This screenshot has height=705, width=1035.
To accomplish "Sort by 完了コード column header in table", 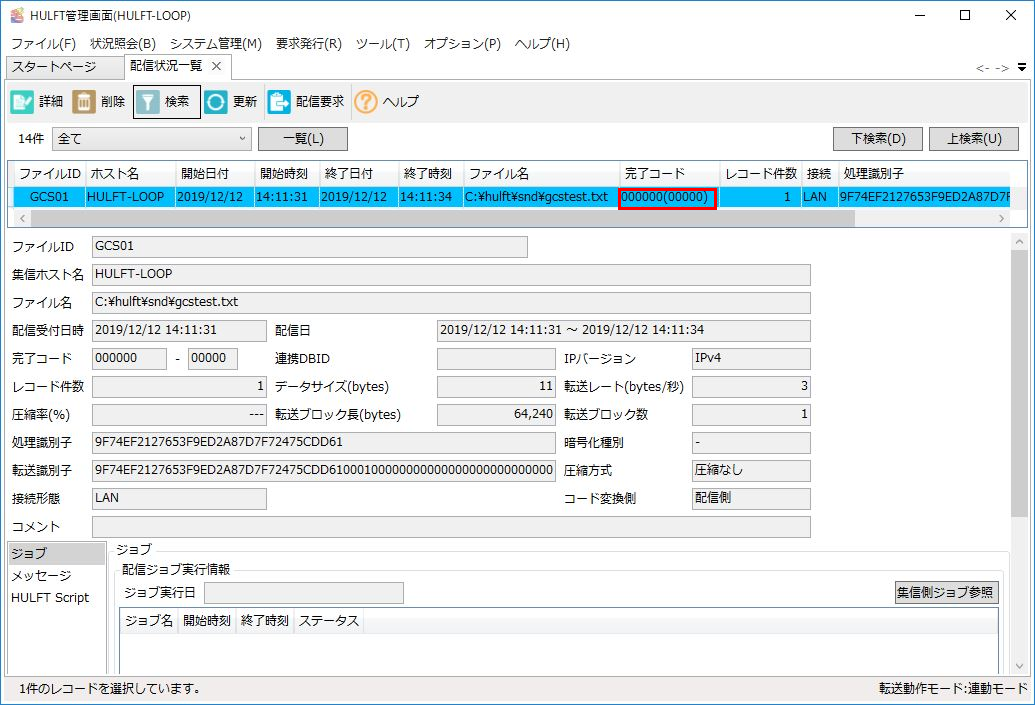I will (x=669, y=174).
